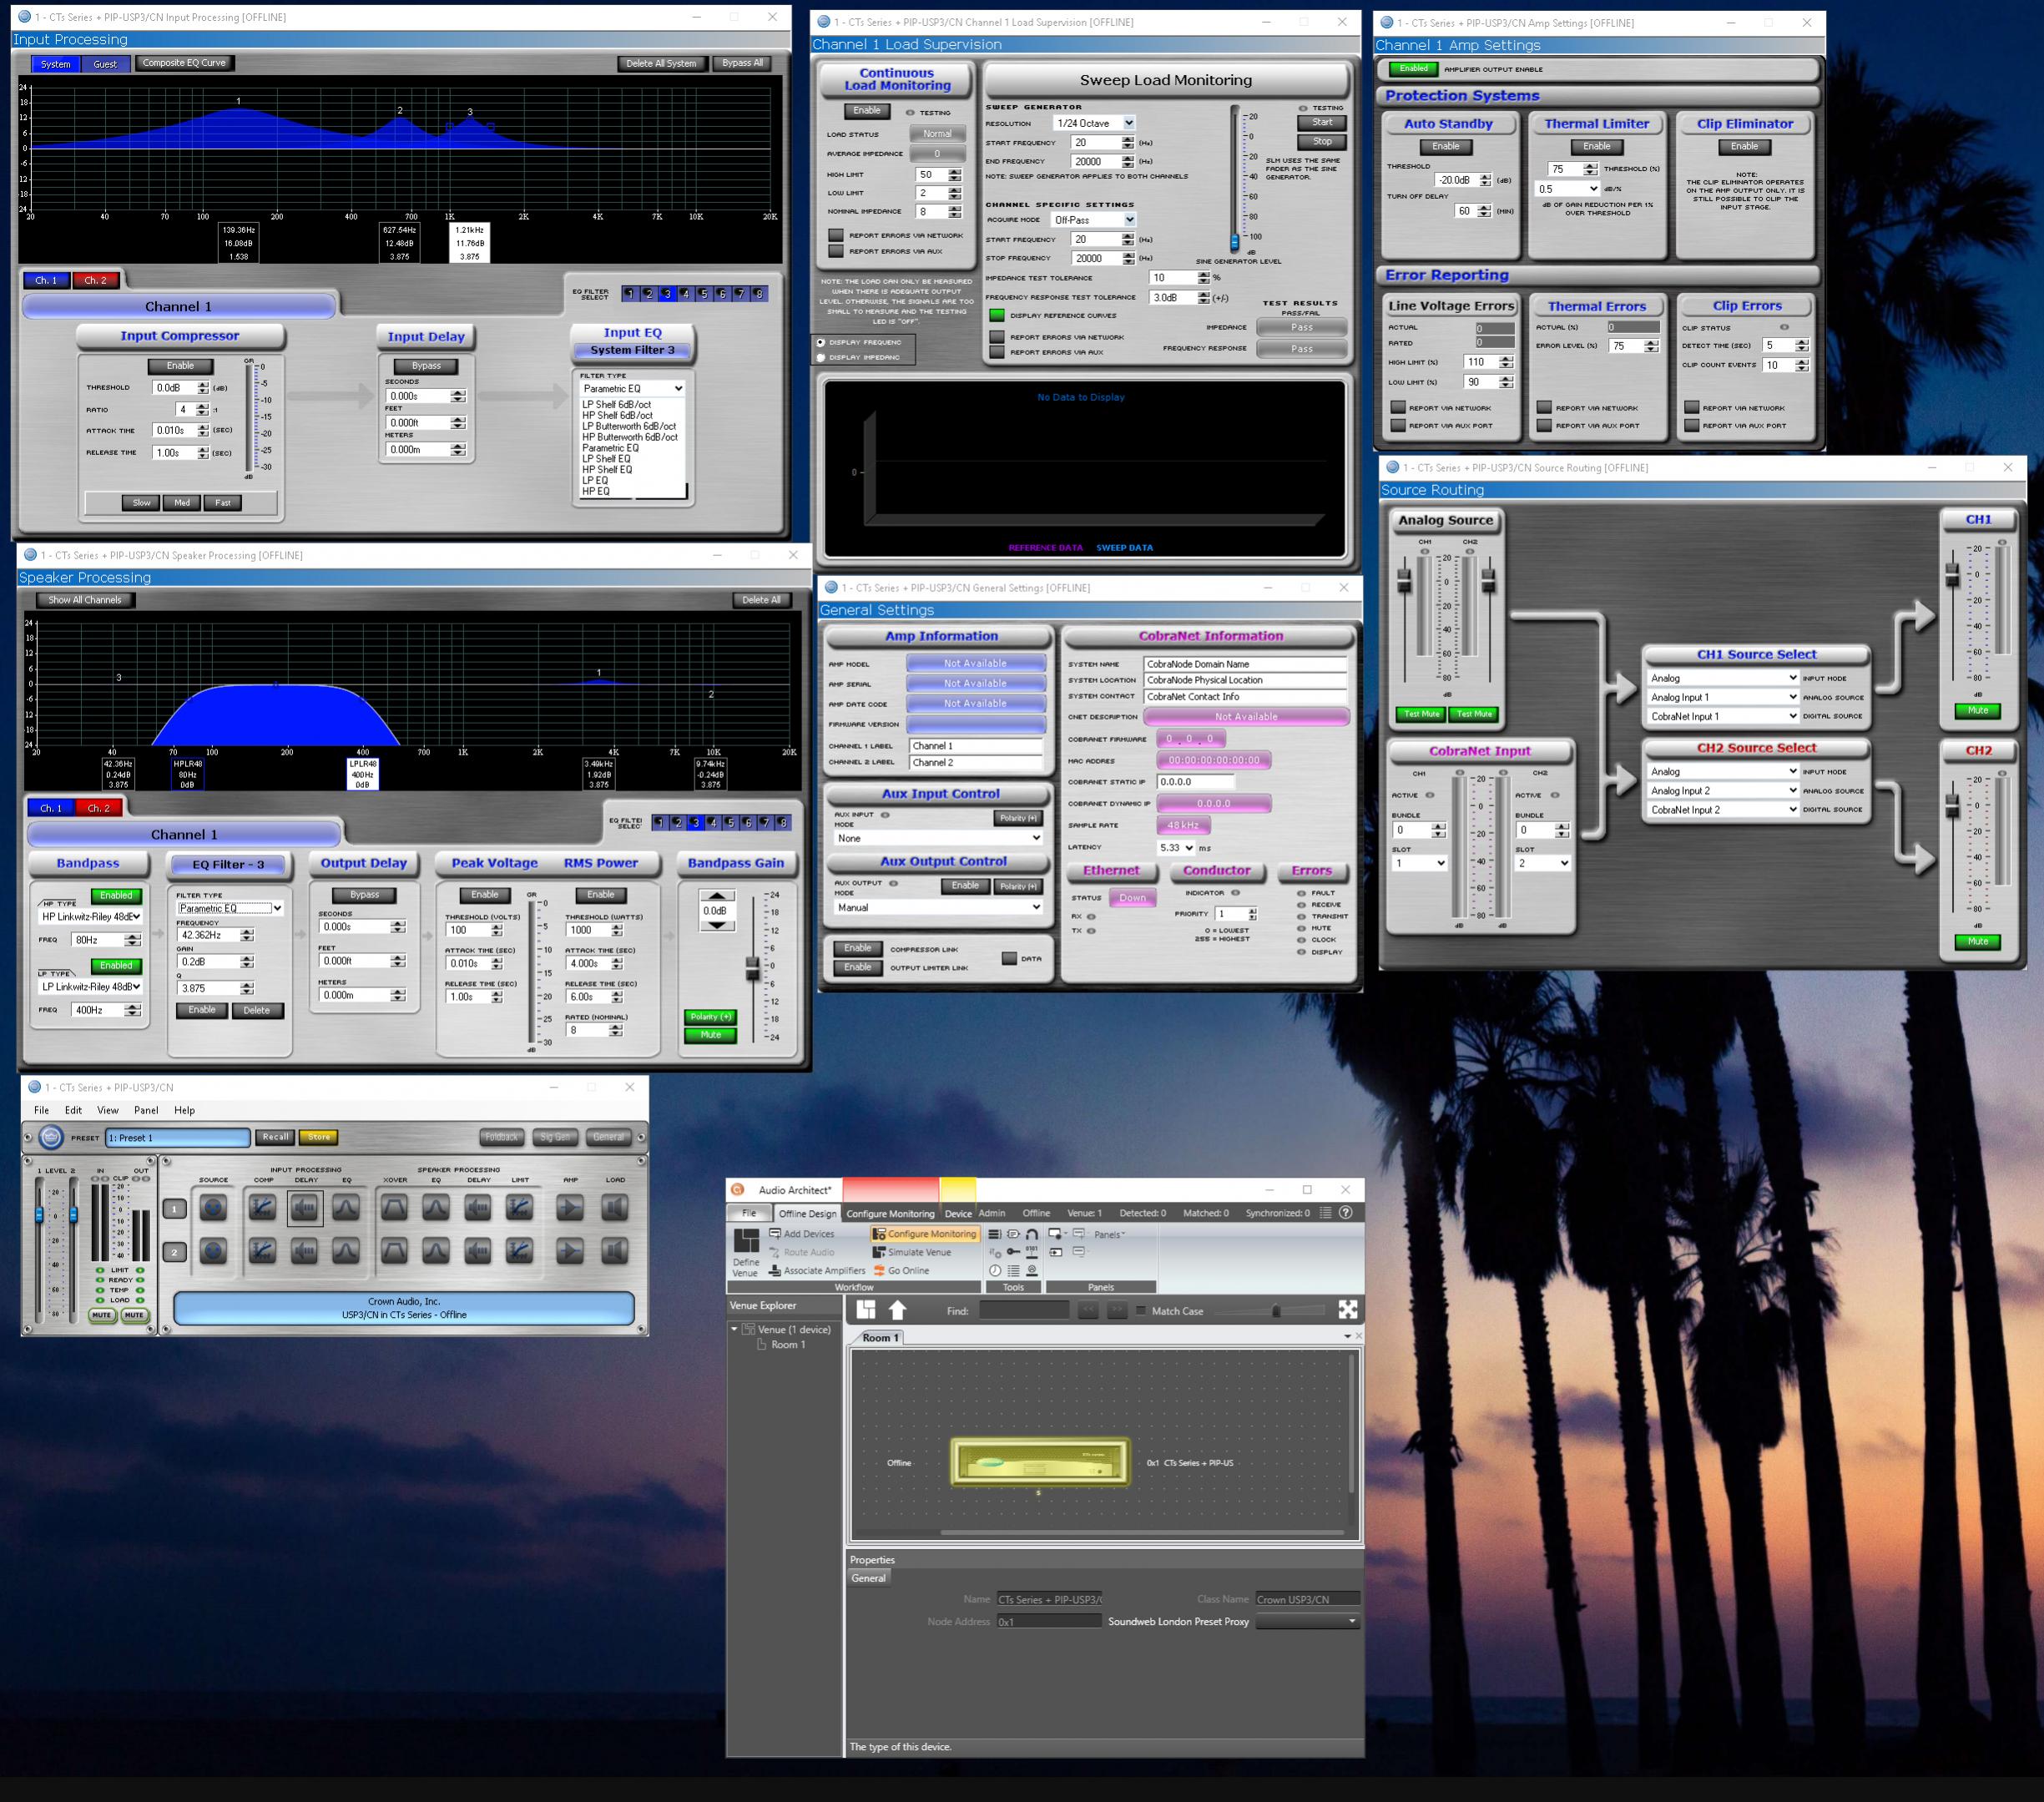This screenshot has height=1802, width=2044.
Task: Click Simulate Venue in Workflow ribbon
Action: 912,1252
